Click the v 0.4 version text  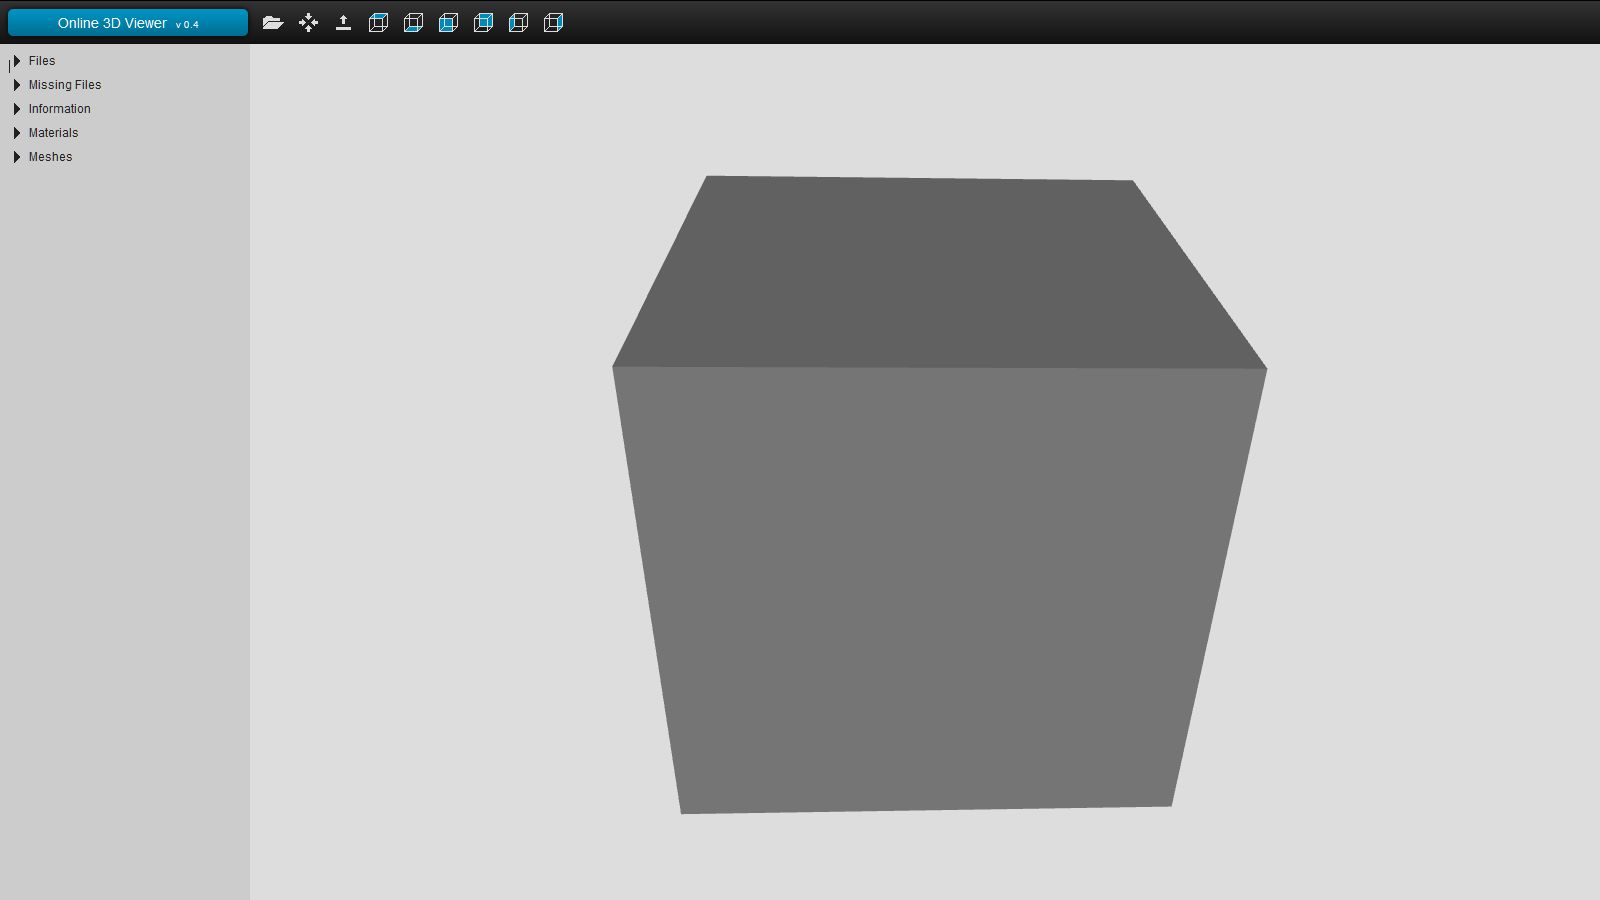[x=187, y=25]
